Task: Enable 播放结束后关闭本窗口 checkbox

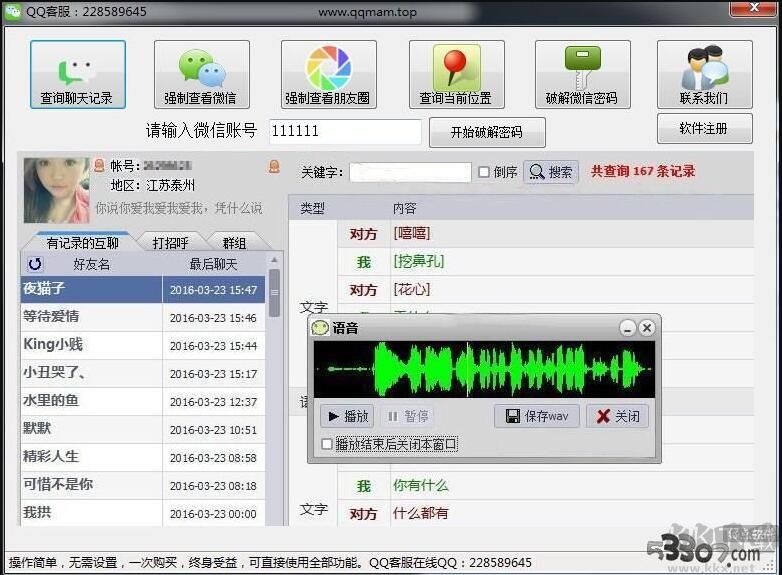Action: (327, 444)
